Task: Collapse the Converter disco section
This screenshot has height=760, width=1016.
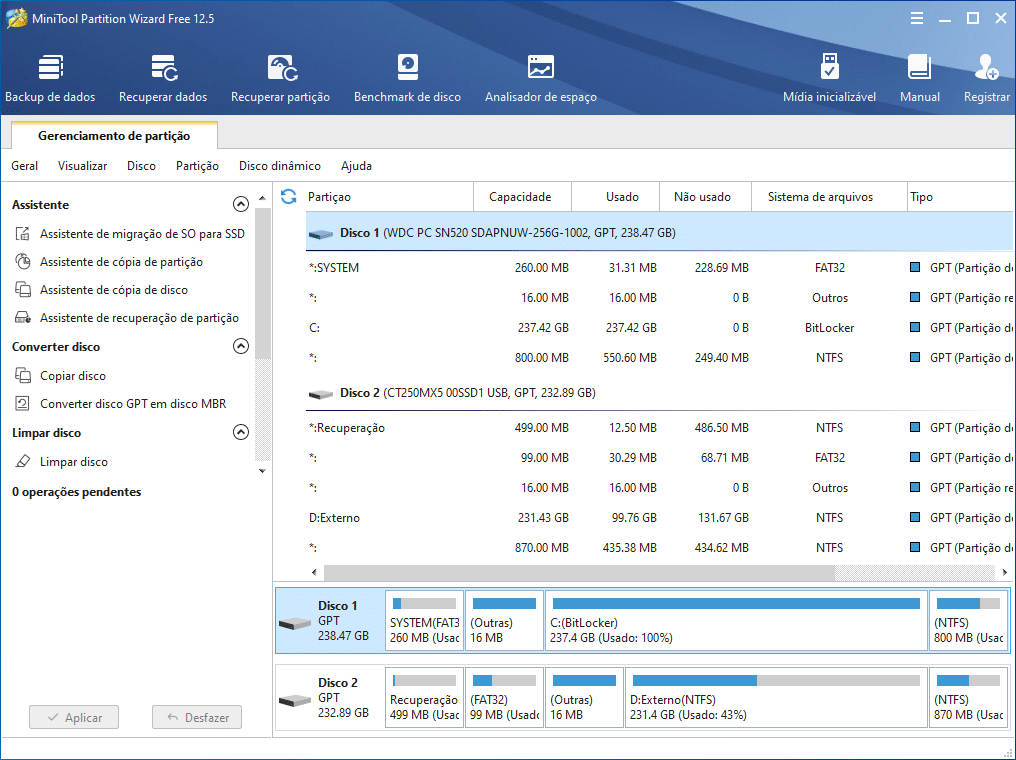Action: [x=240, y=347]
